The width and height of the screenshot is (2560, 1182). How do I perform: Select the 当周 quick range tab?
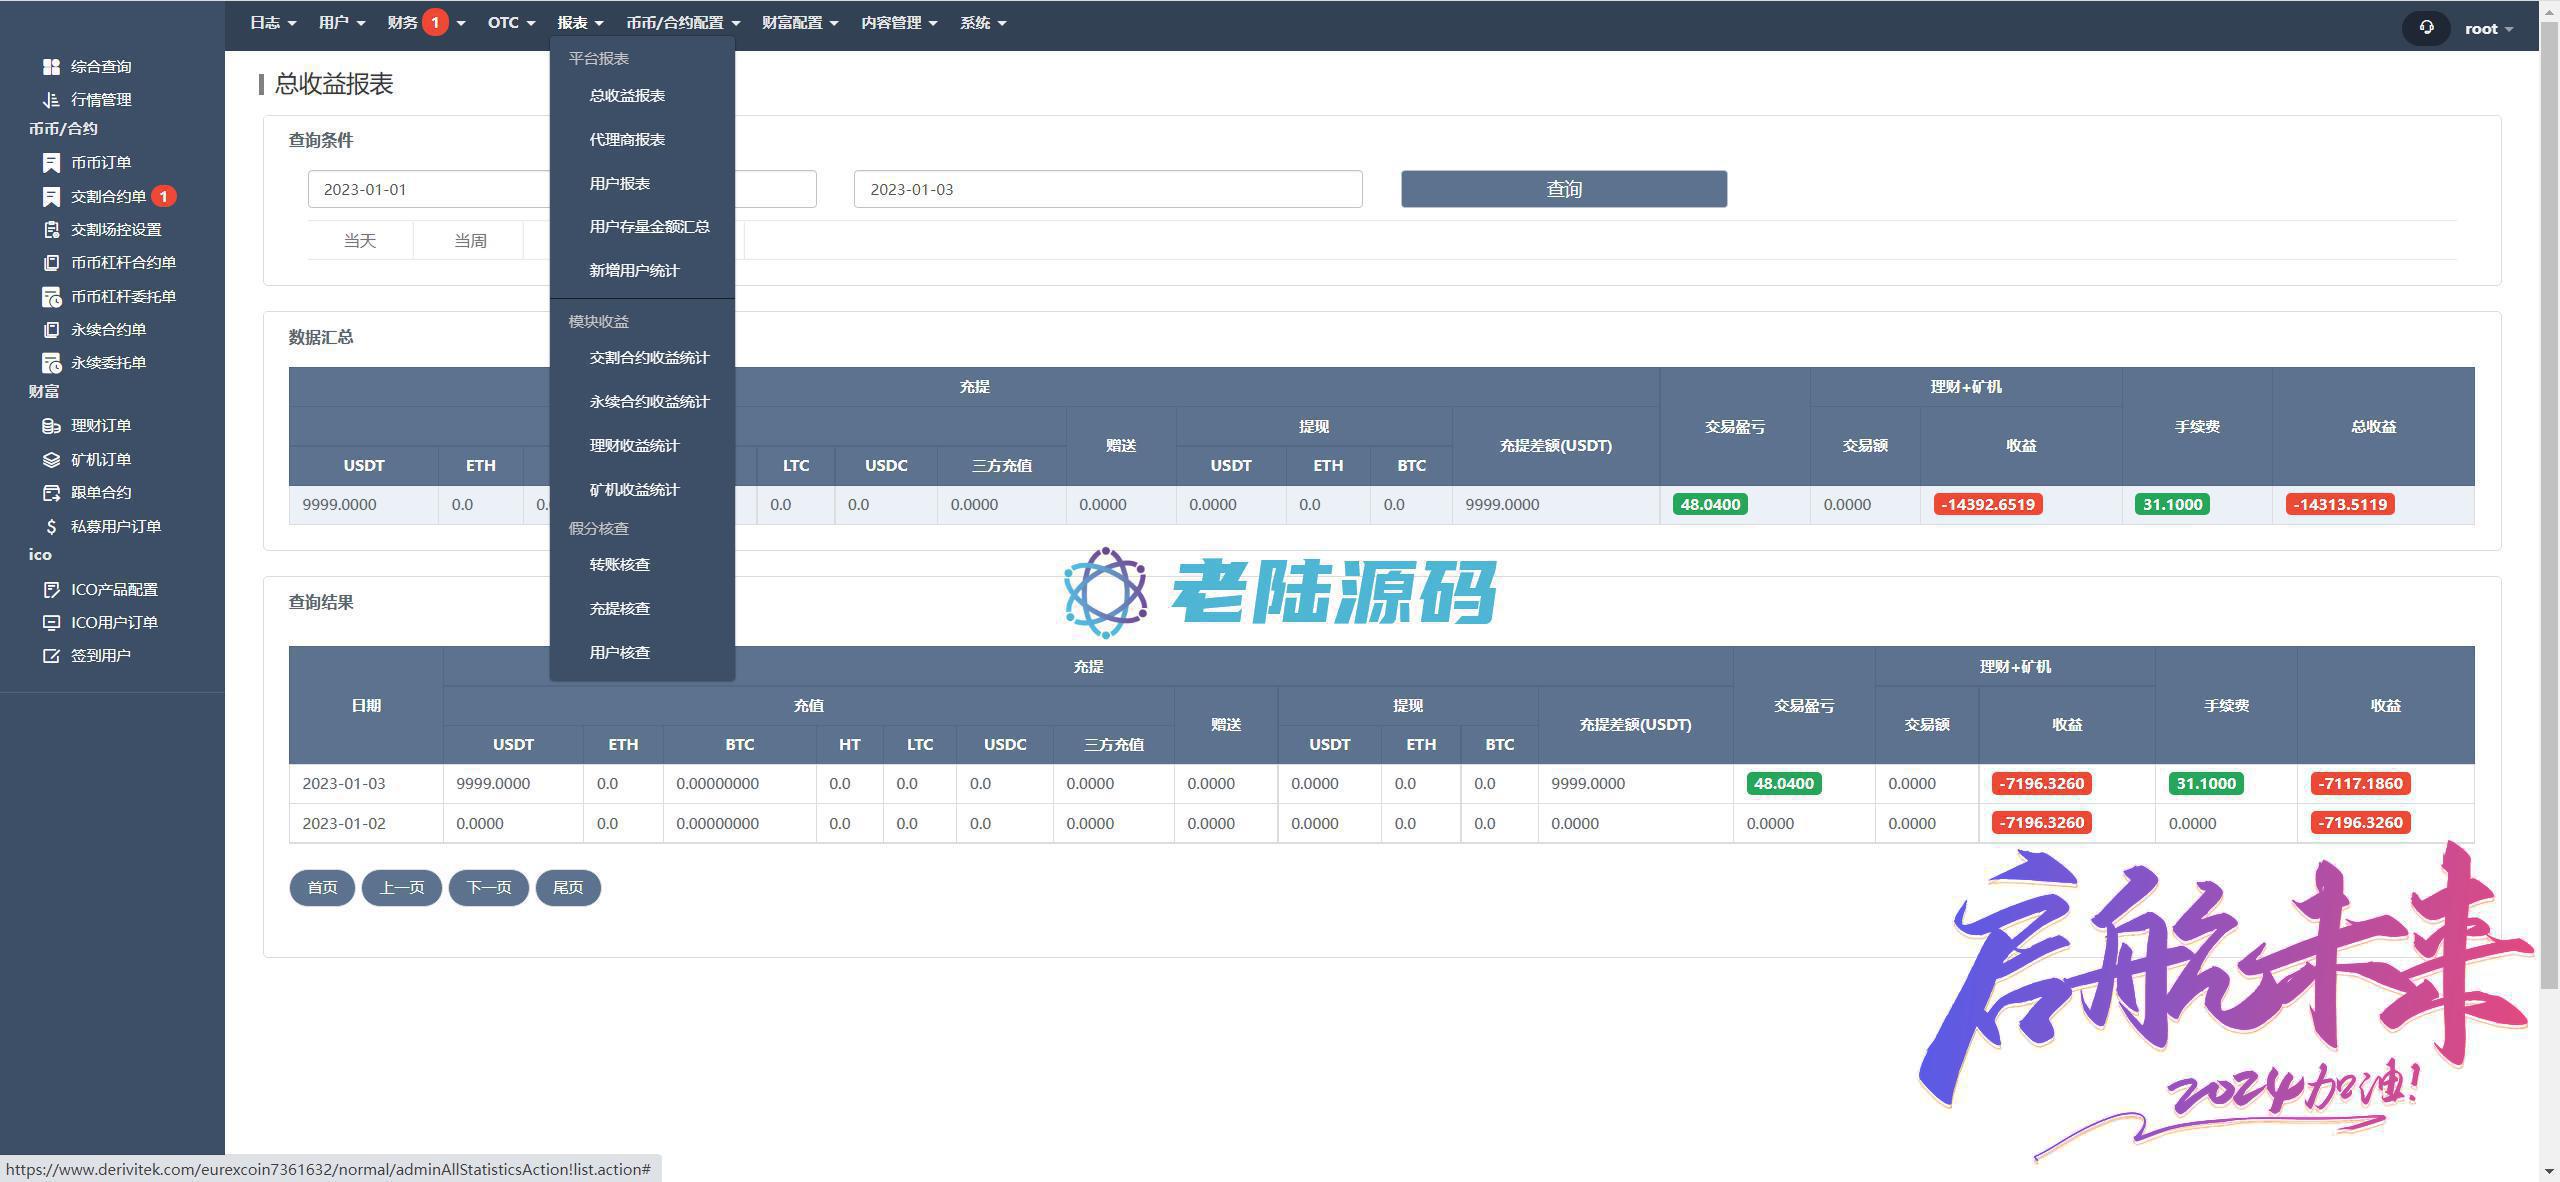click(x=470, y=241)
